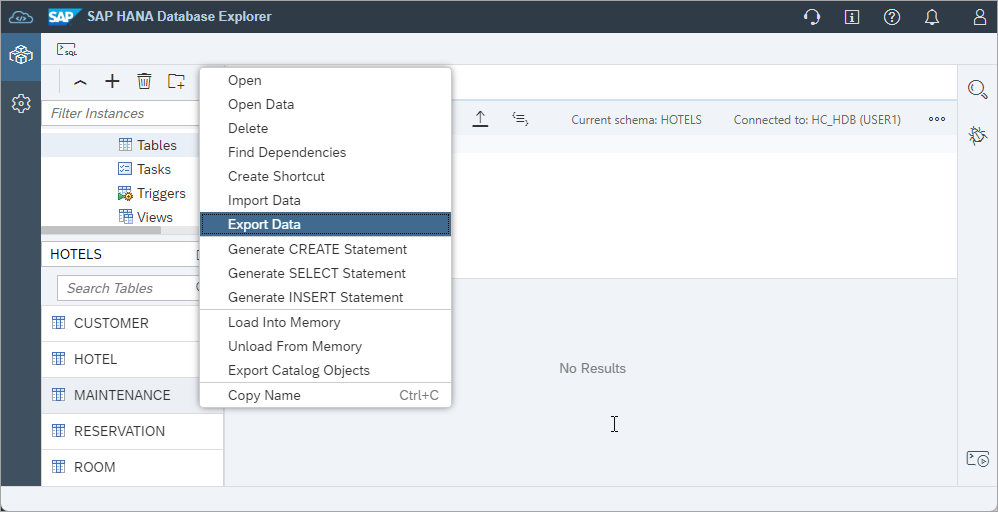Open the SQL console icon
Image resolution: width=998 pixels, height=512 pixels.
point(66,50)
